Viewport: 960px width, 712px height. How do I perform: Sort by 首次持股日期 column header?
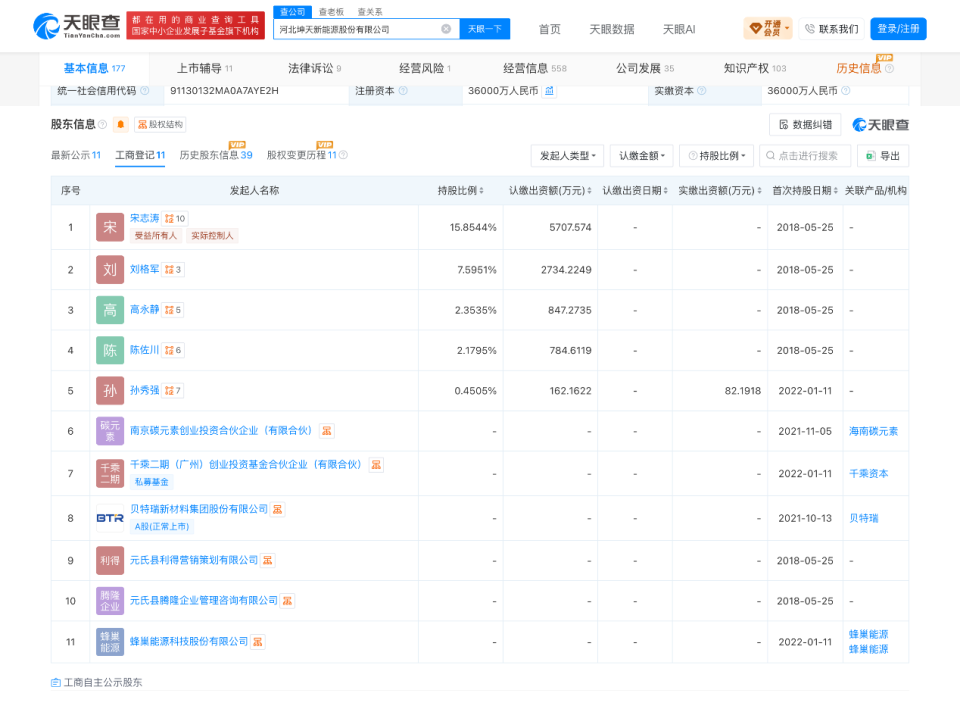click(x=804, y=190)
